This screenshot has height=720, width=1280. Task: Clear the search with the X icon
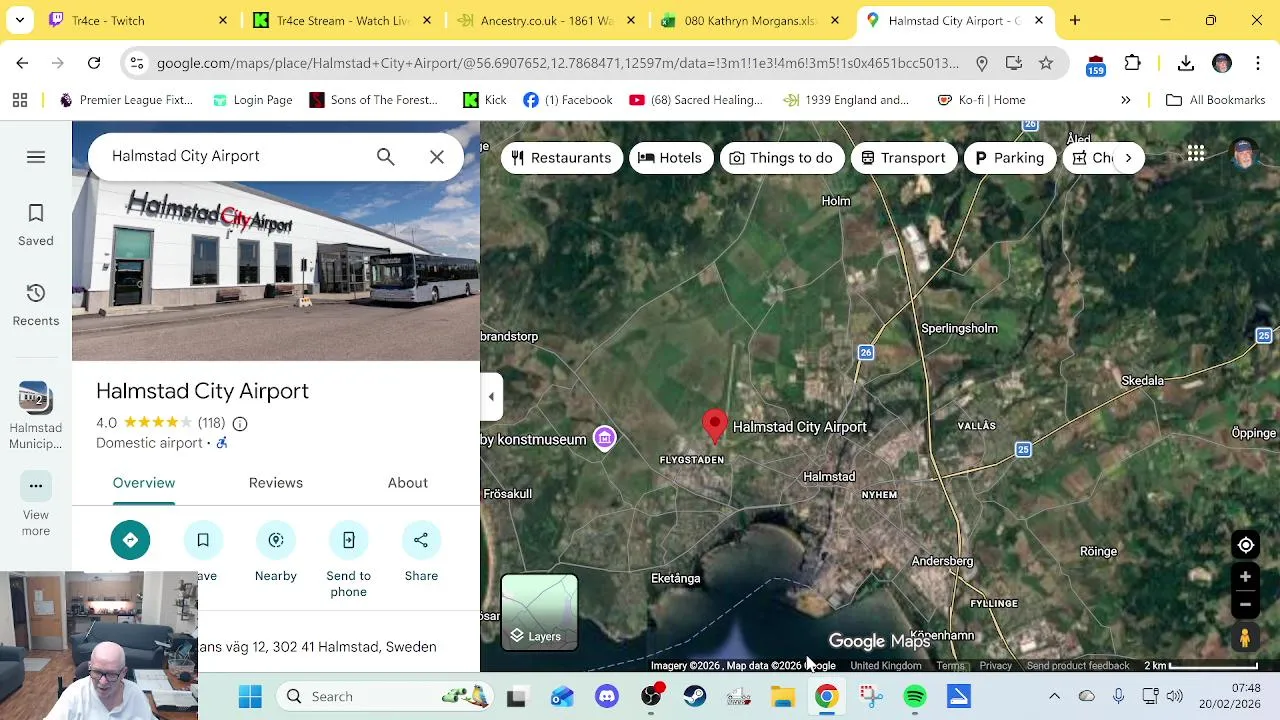(437, 157)
